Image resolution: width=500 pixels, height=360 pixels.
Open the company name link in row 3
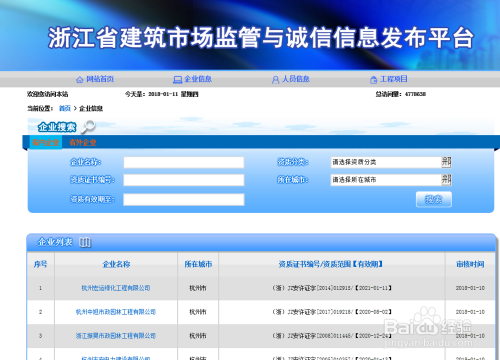[116, 336]
